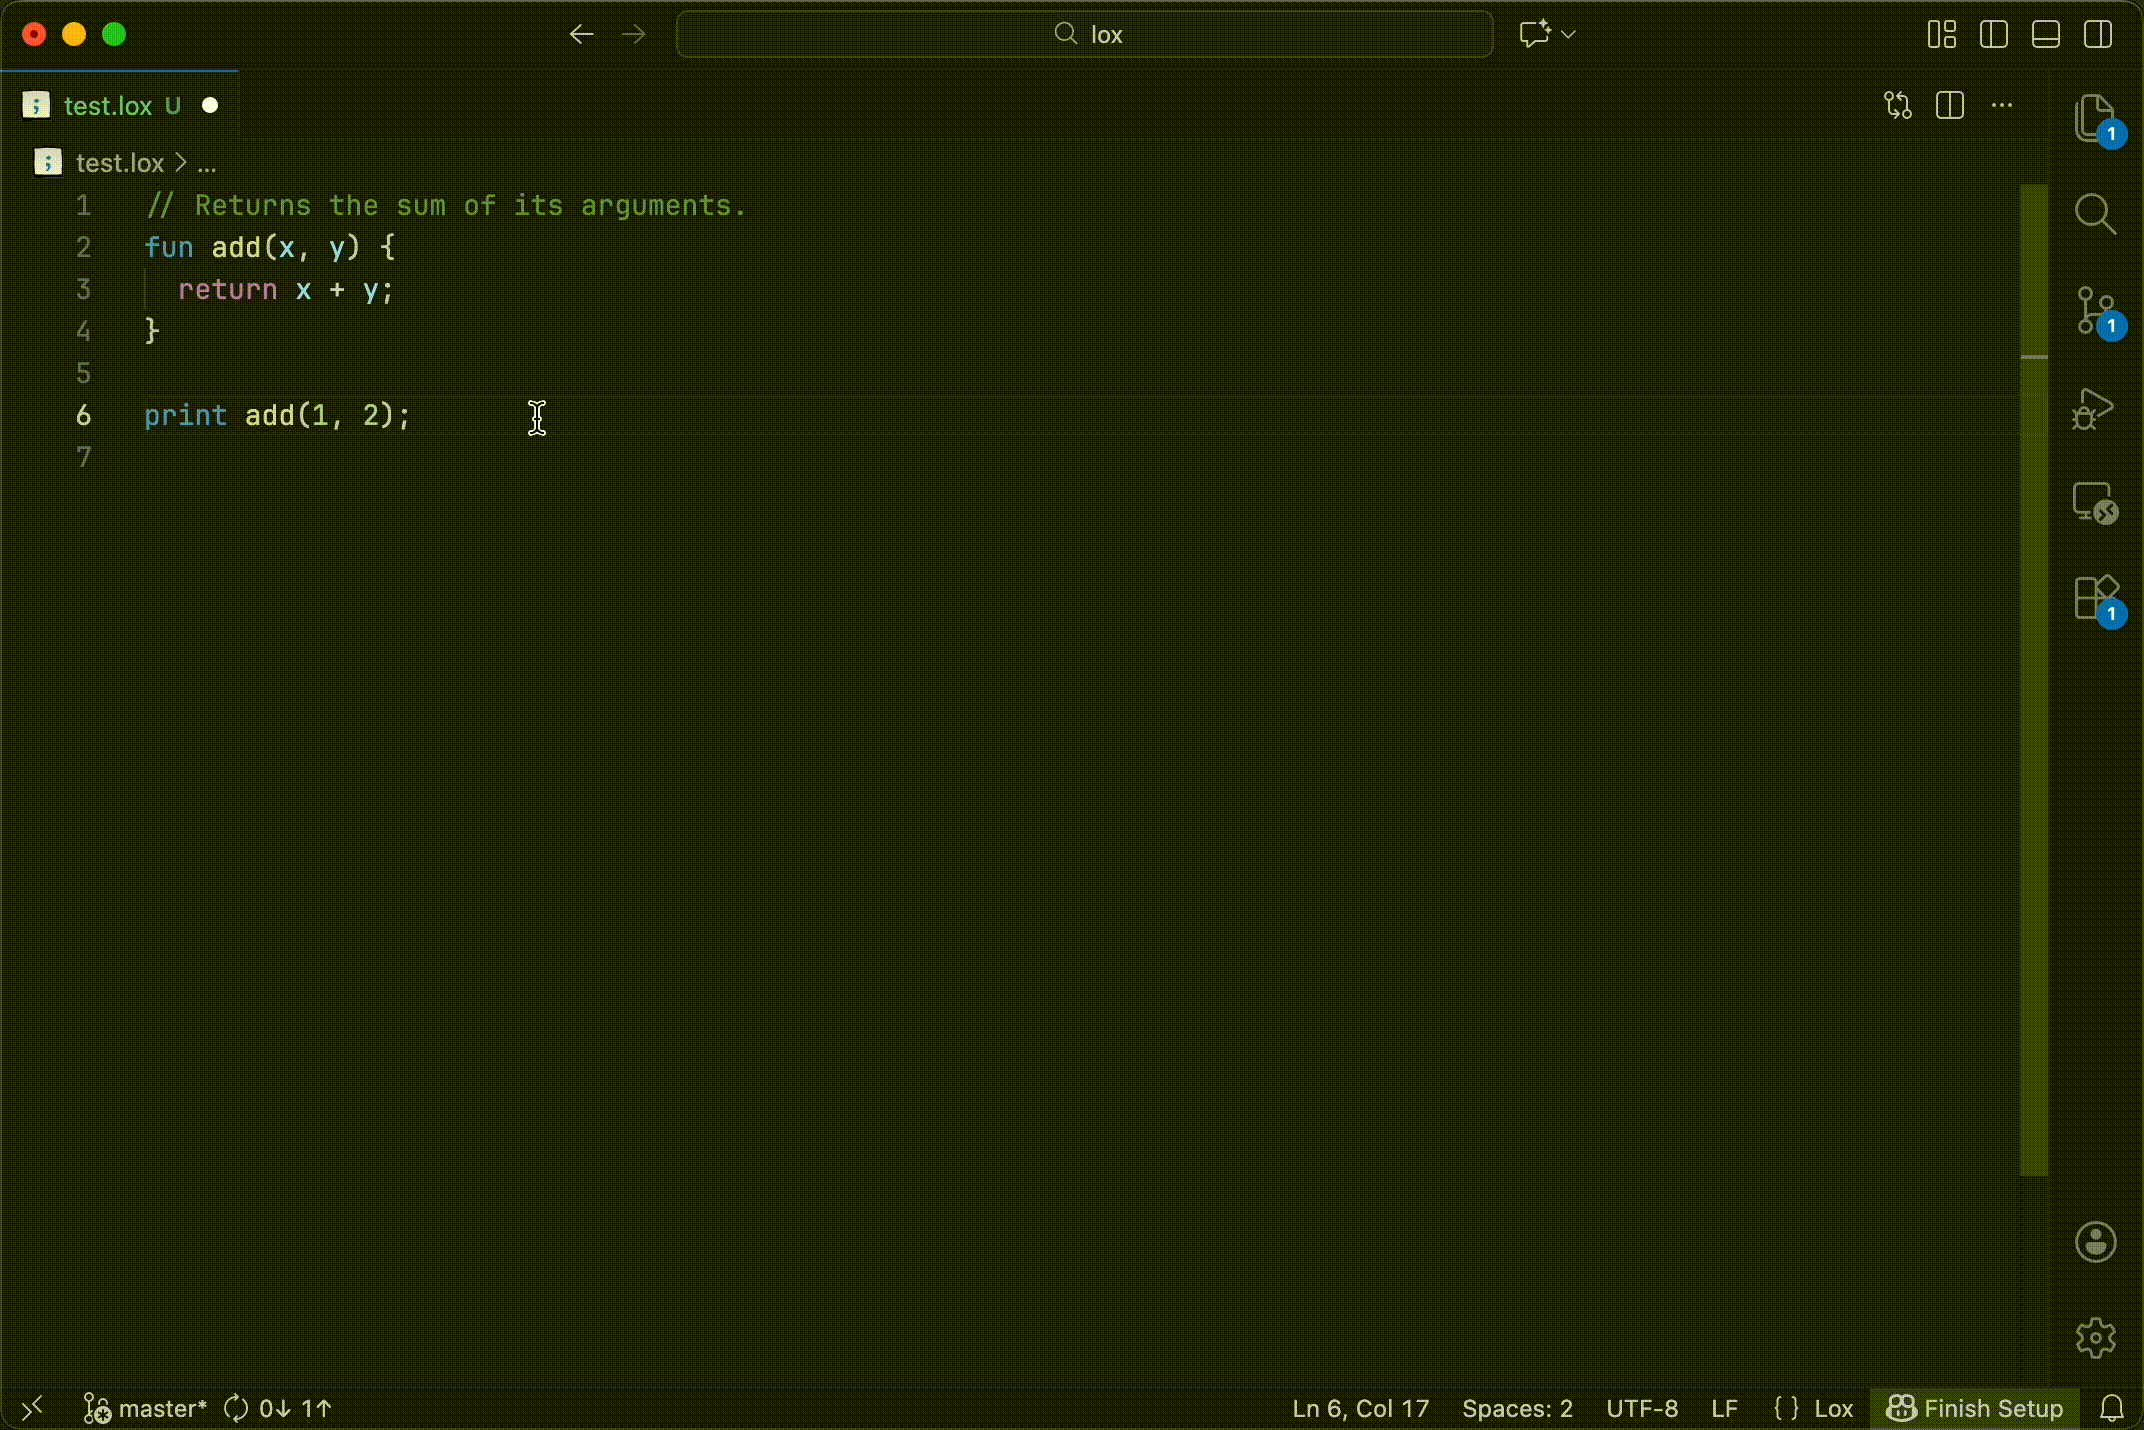Click the master branch indicator
Viewport: 2144px width, 1430px height.
pos(162,1408)
